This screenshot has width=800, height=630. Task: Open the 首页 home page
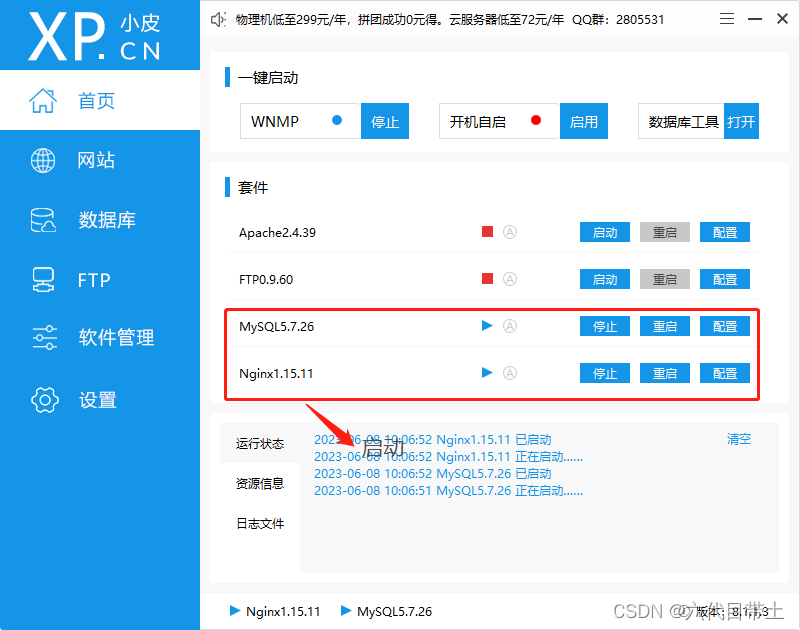point(99,100)
